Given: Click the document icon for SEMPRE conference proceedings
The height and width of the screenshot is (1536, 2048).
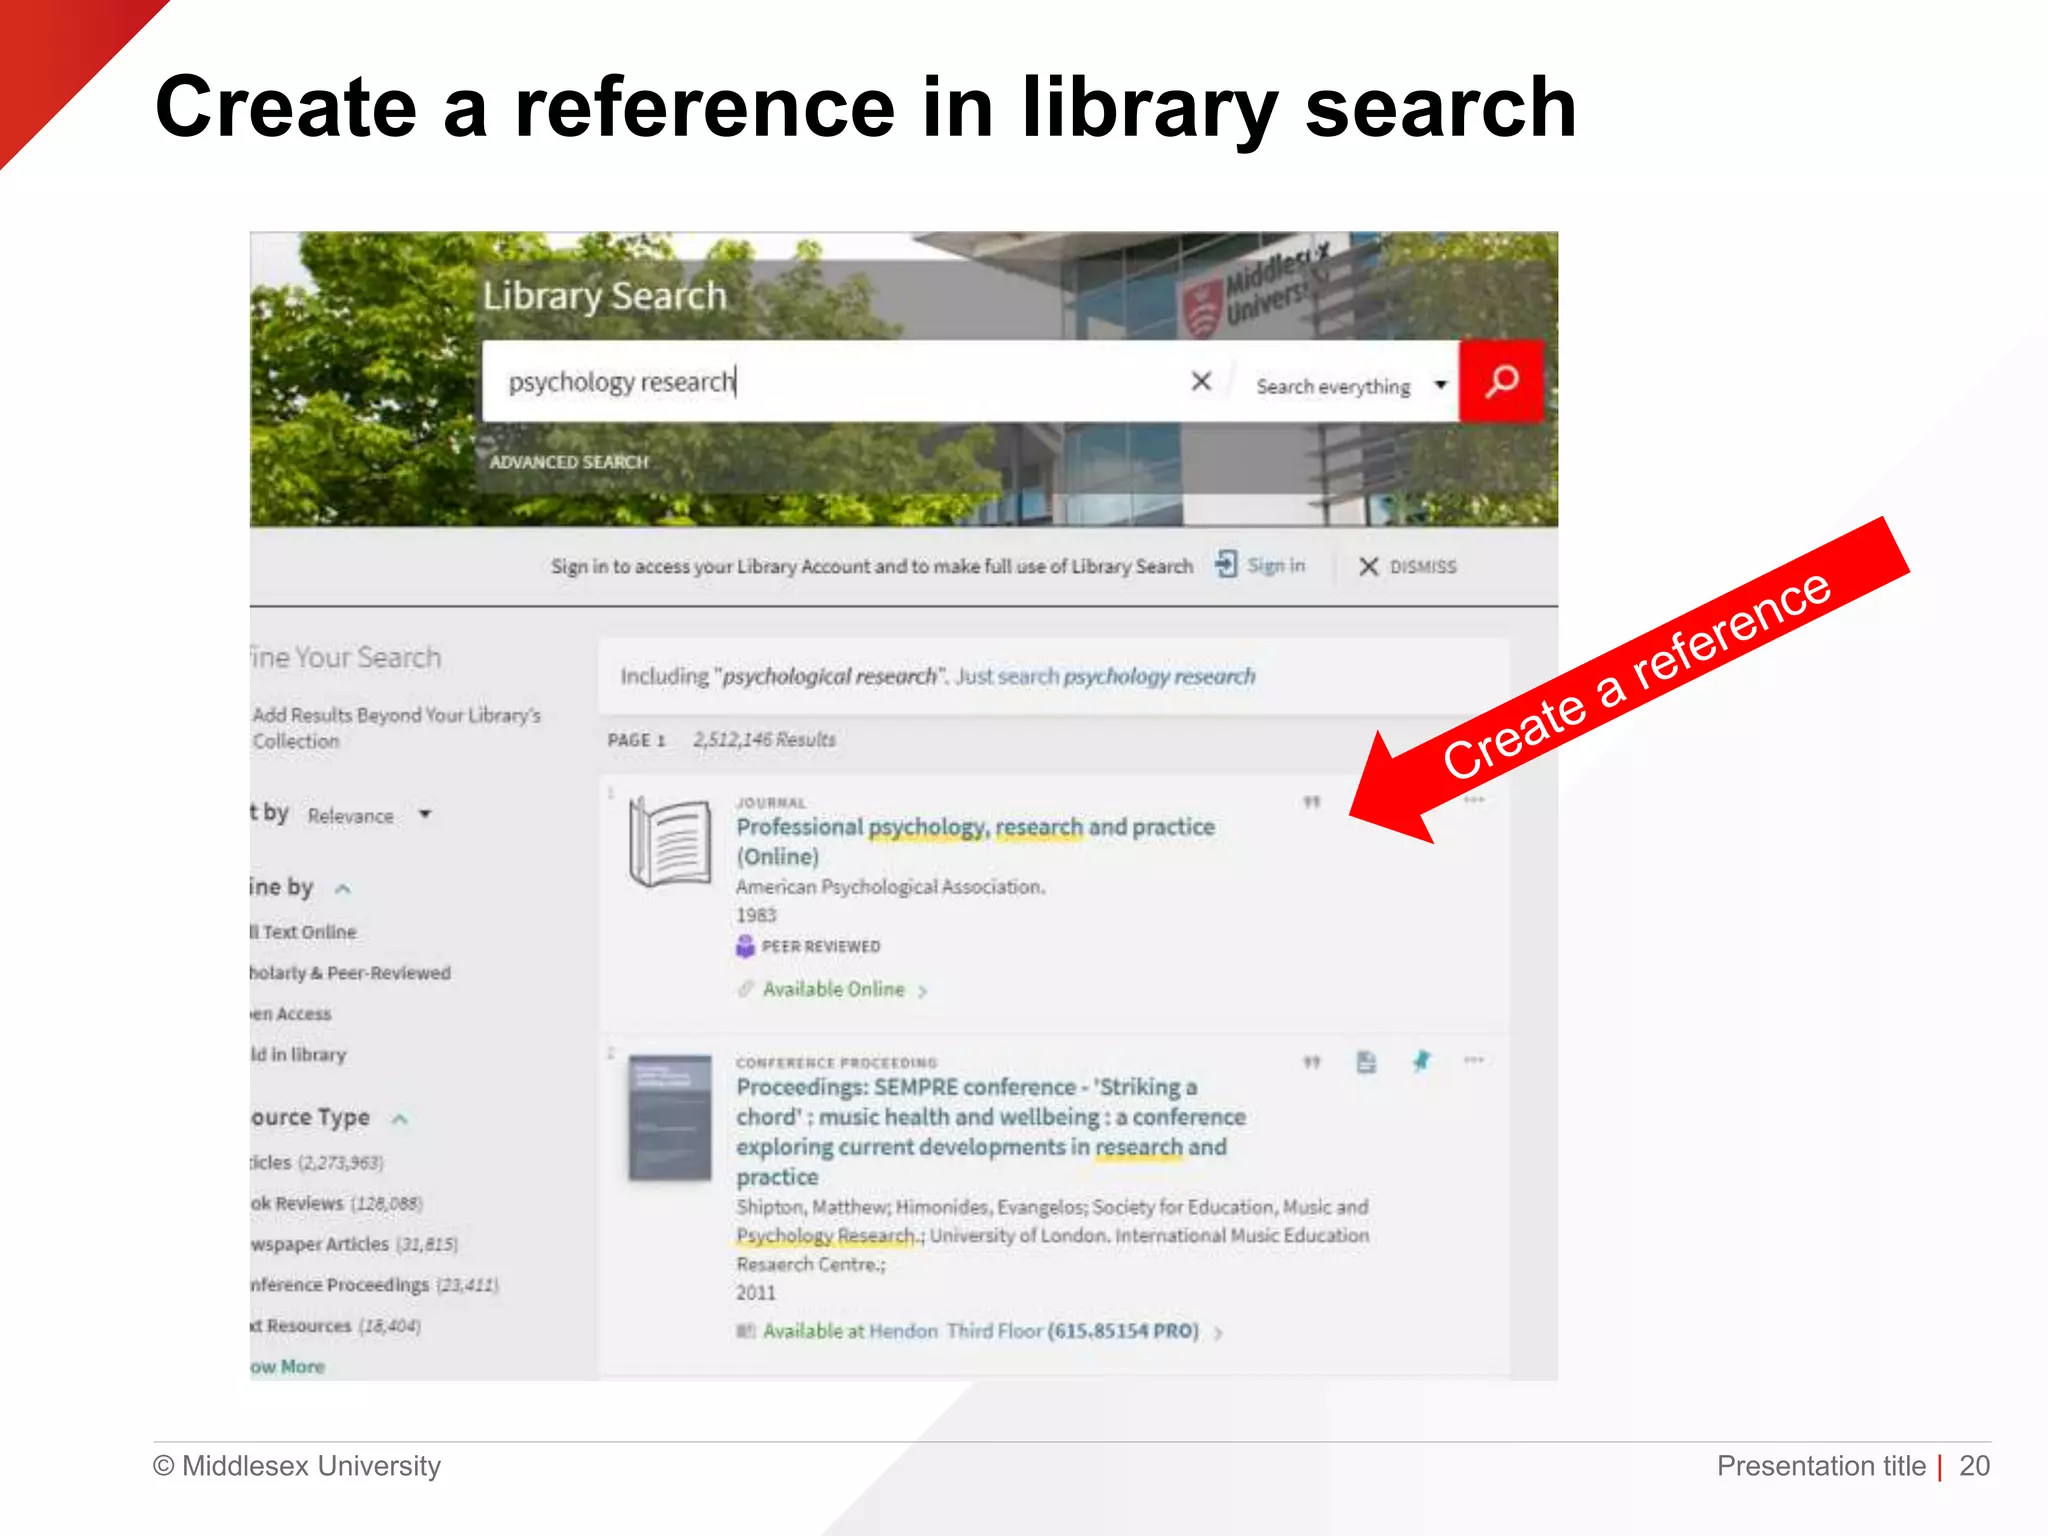Looking at the screenshot, I should pyautogui.click(x=1366, y=1061).
